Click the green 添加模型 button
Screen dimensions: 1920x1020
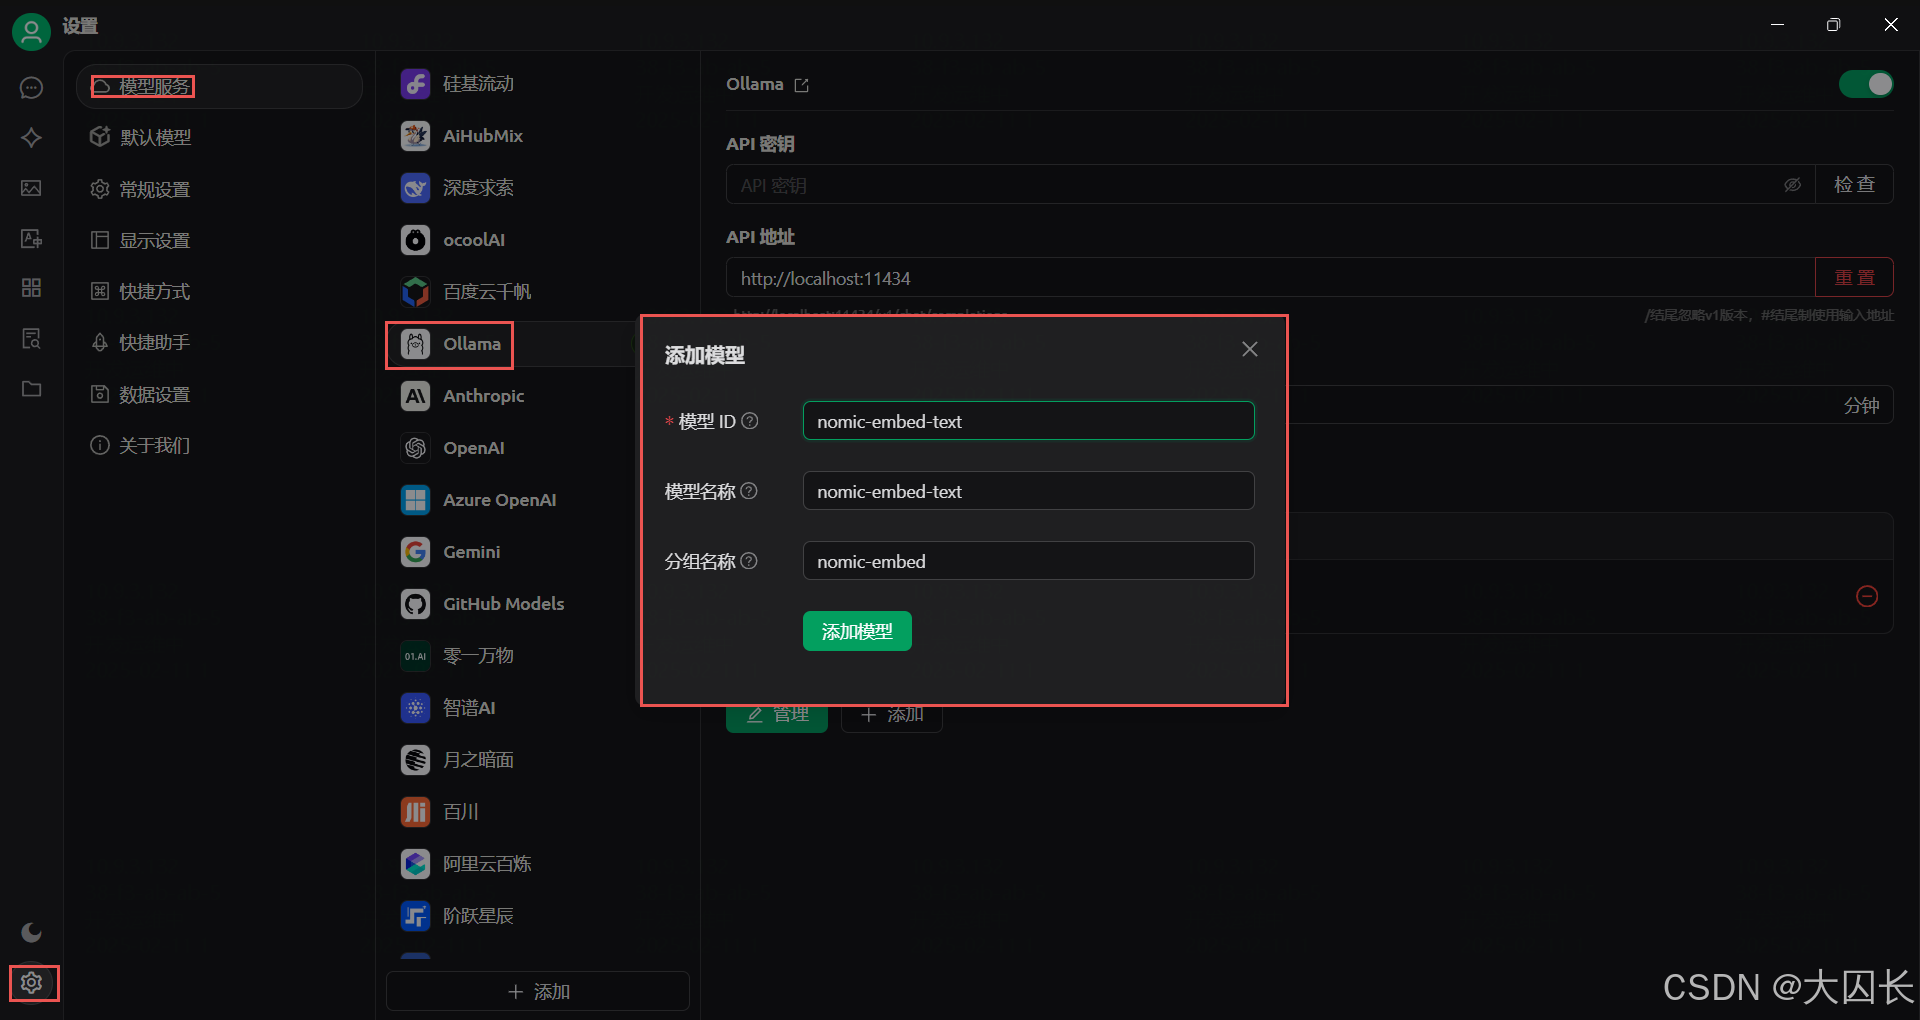(857, 631)
